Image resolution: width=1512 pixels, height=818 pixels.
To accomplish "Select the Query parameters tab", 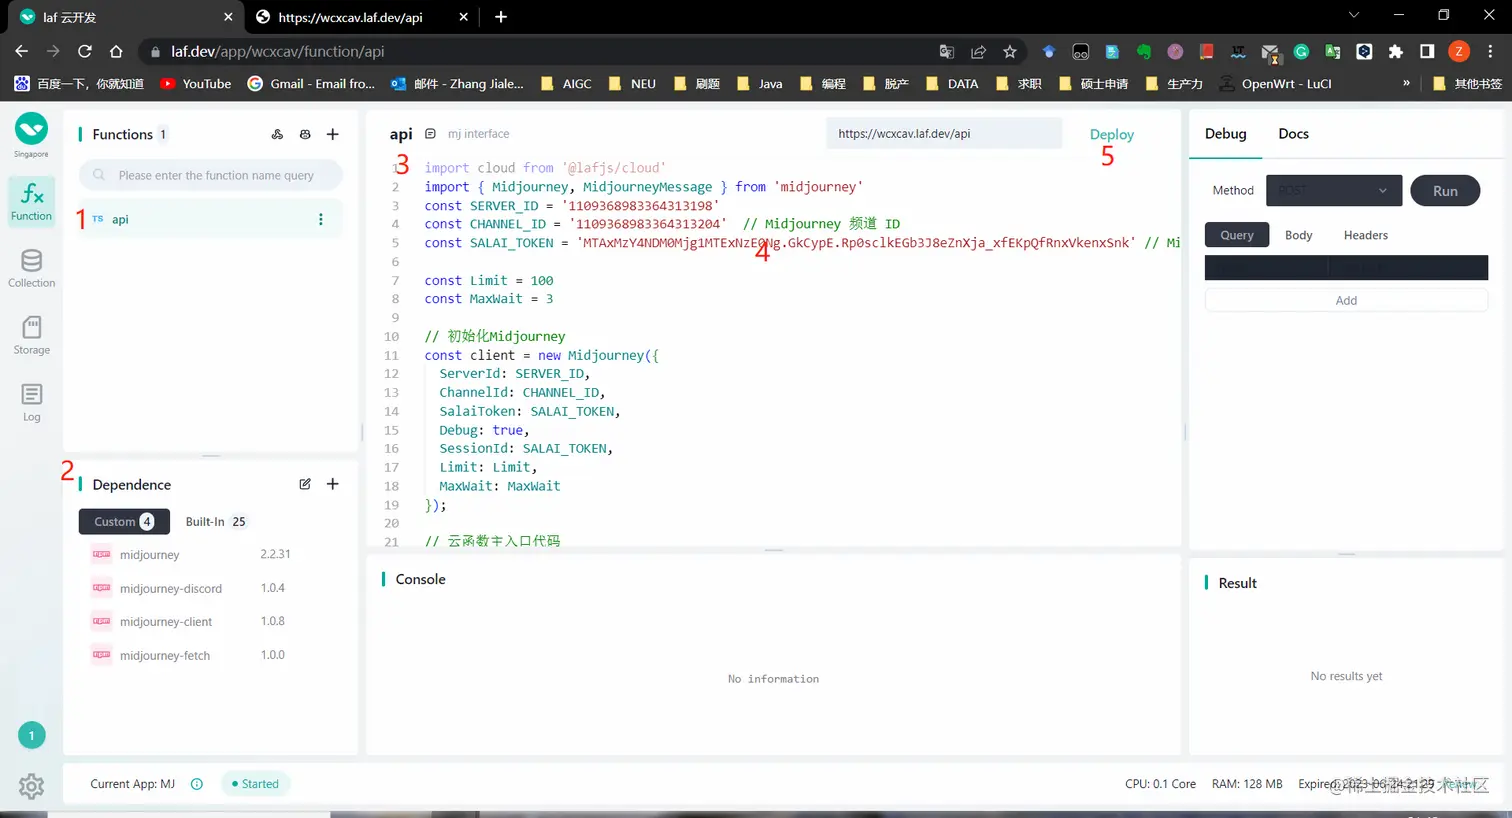I will click(x=1237, y=235).
